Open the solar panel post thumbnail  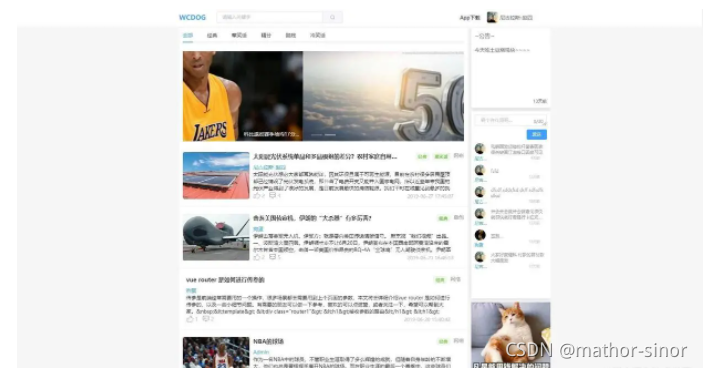coord(216,175)
